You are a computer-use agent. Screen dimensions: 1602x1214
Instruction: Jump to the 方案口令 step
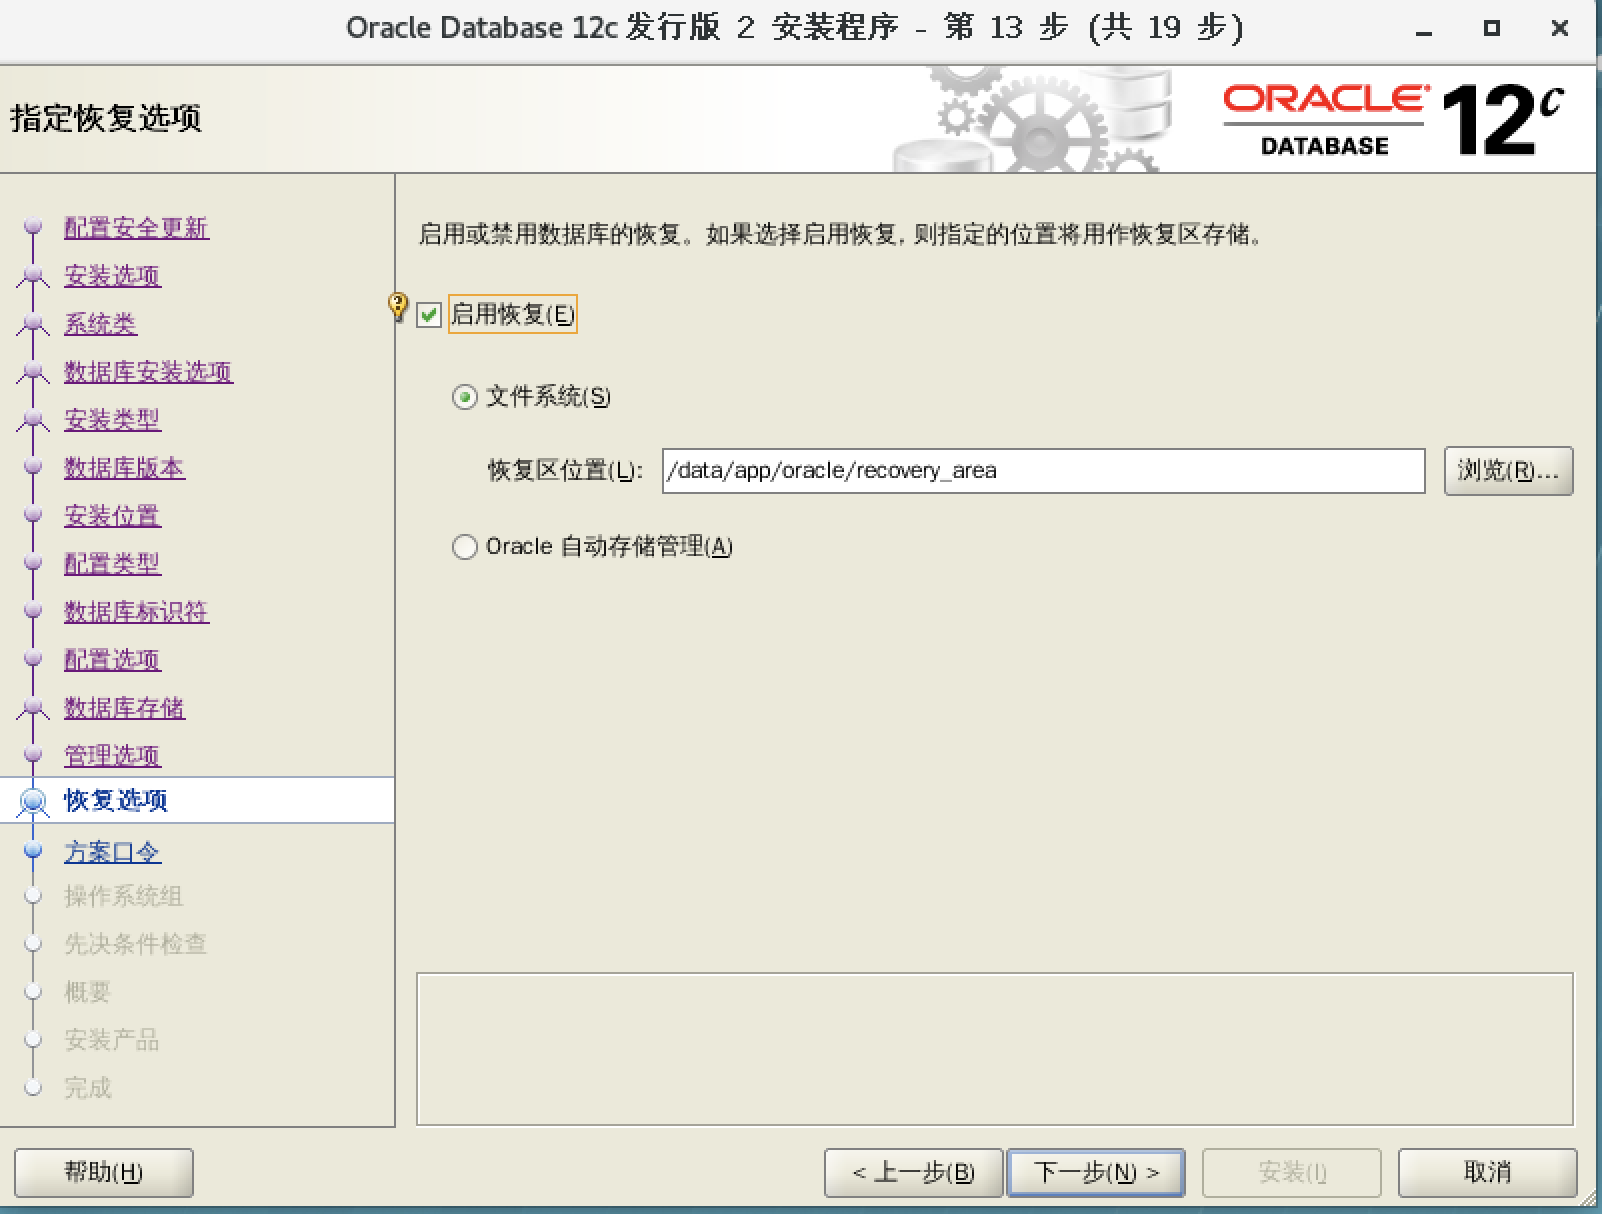[113, 852]
